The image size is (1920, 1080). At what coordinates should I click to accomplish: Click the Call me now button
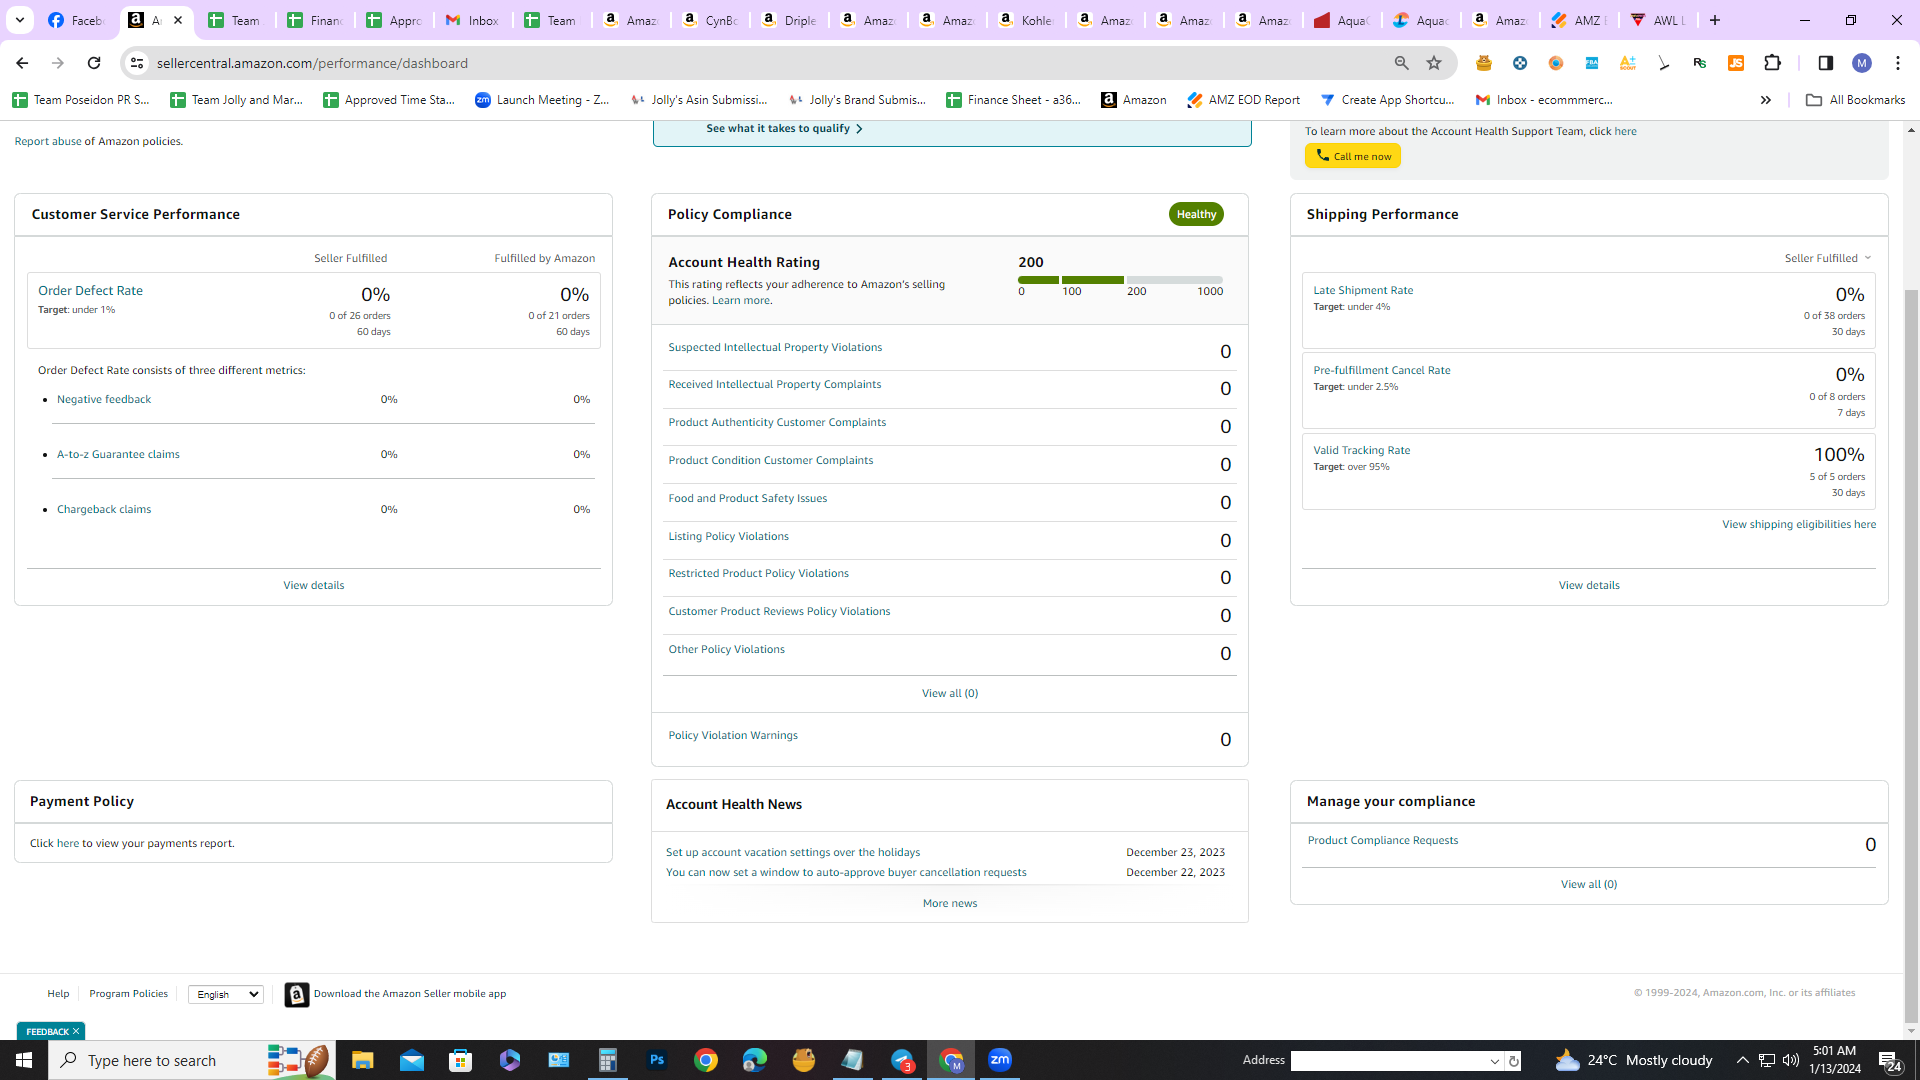click(x=1353, y=156)
